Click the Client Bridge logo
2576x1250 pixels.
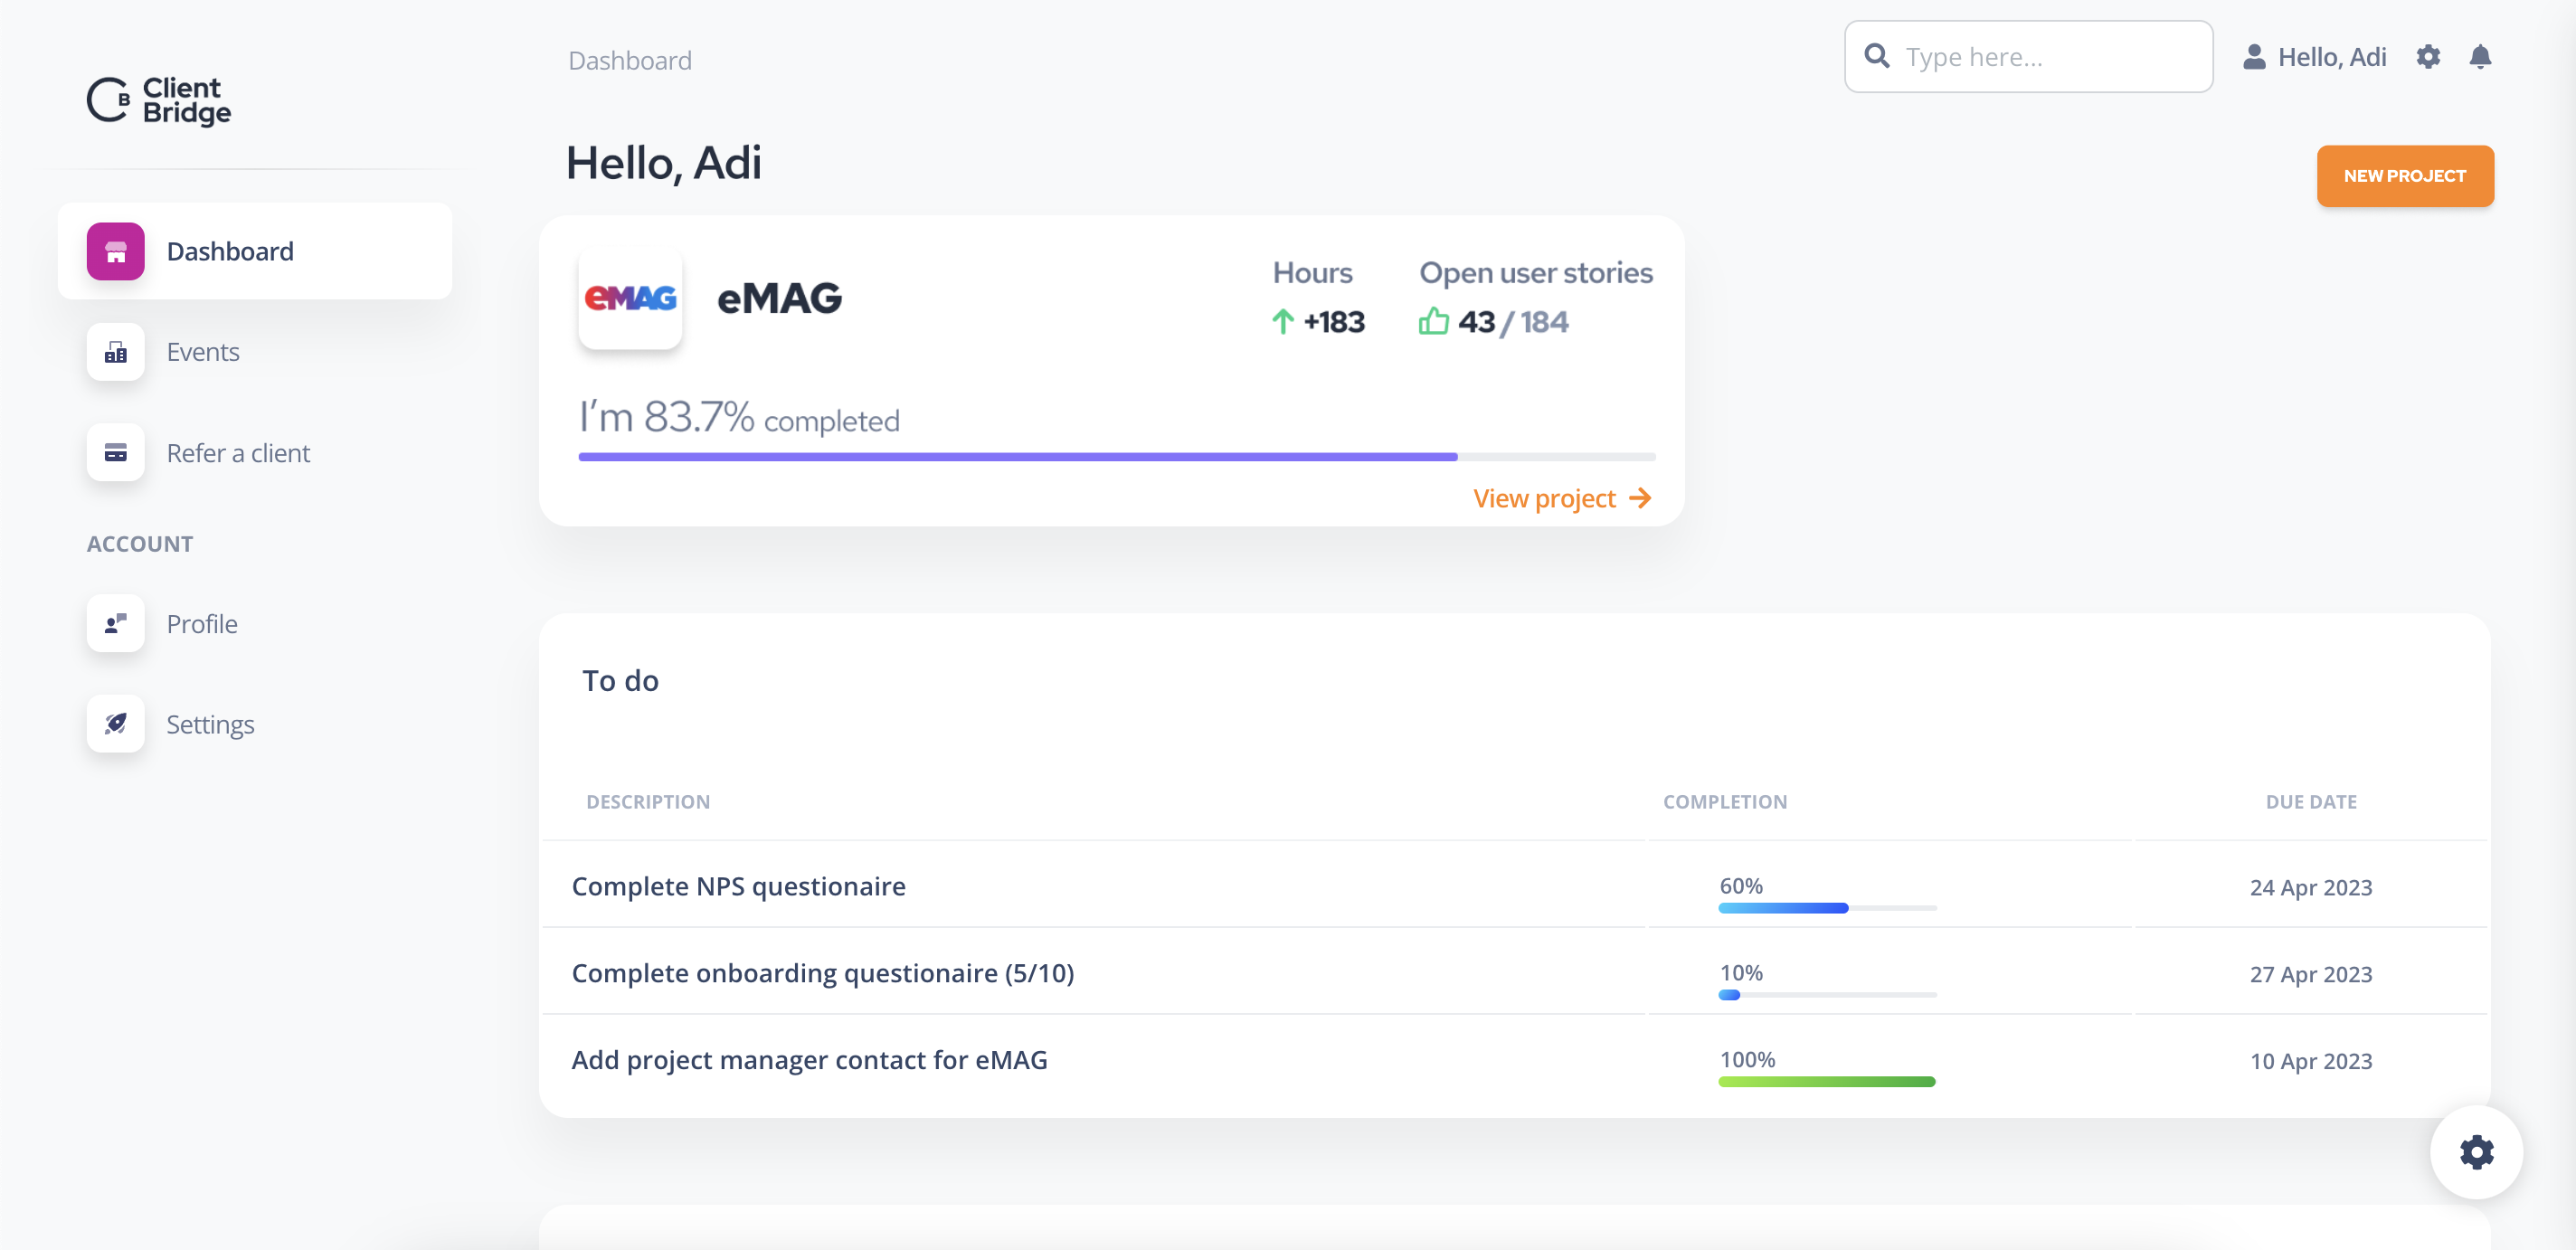[x=158, y=101]
